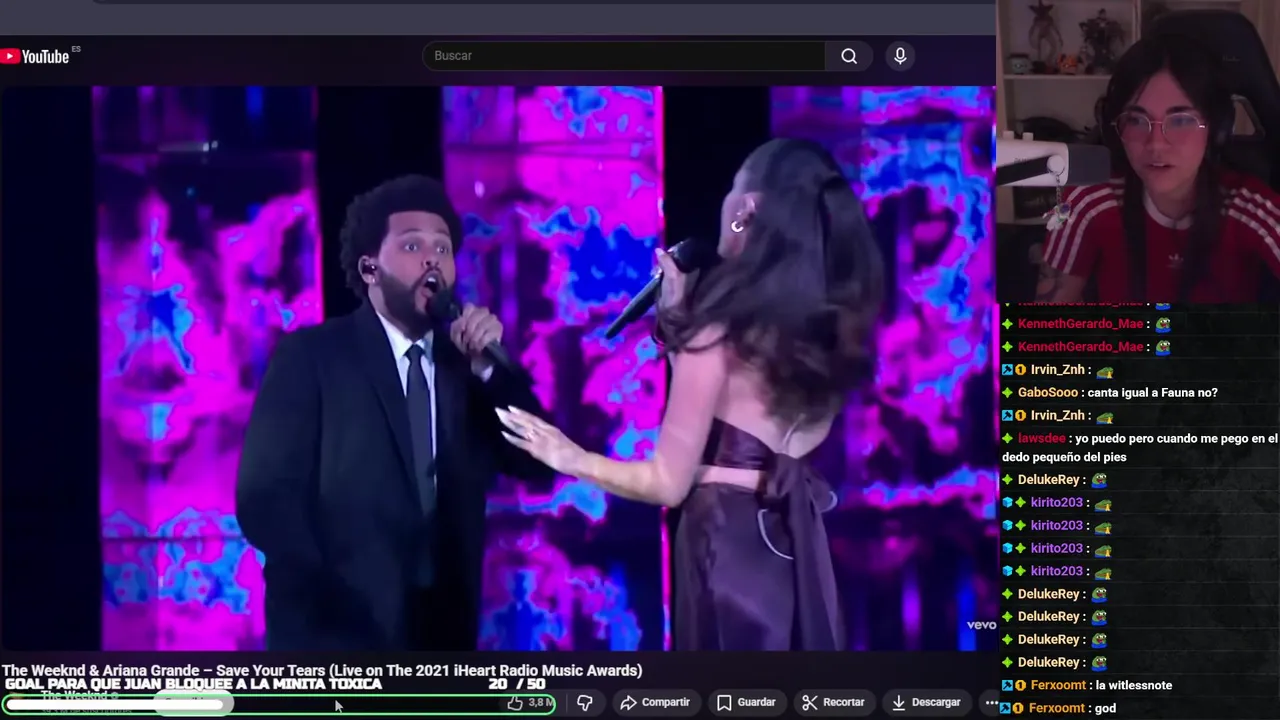Select Ferxoomt's 'god' chat message
This screenshot has height=720, width=1280.
pos(1105,709)
